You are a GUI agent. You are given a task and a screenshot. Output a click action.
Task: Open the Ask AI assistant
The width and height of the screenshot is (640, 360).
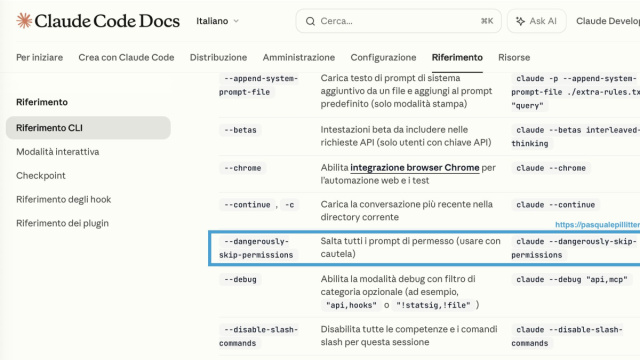coord(536,21)
